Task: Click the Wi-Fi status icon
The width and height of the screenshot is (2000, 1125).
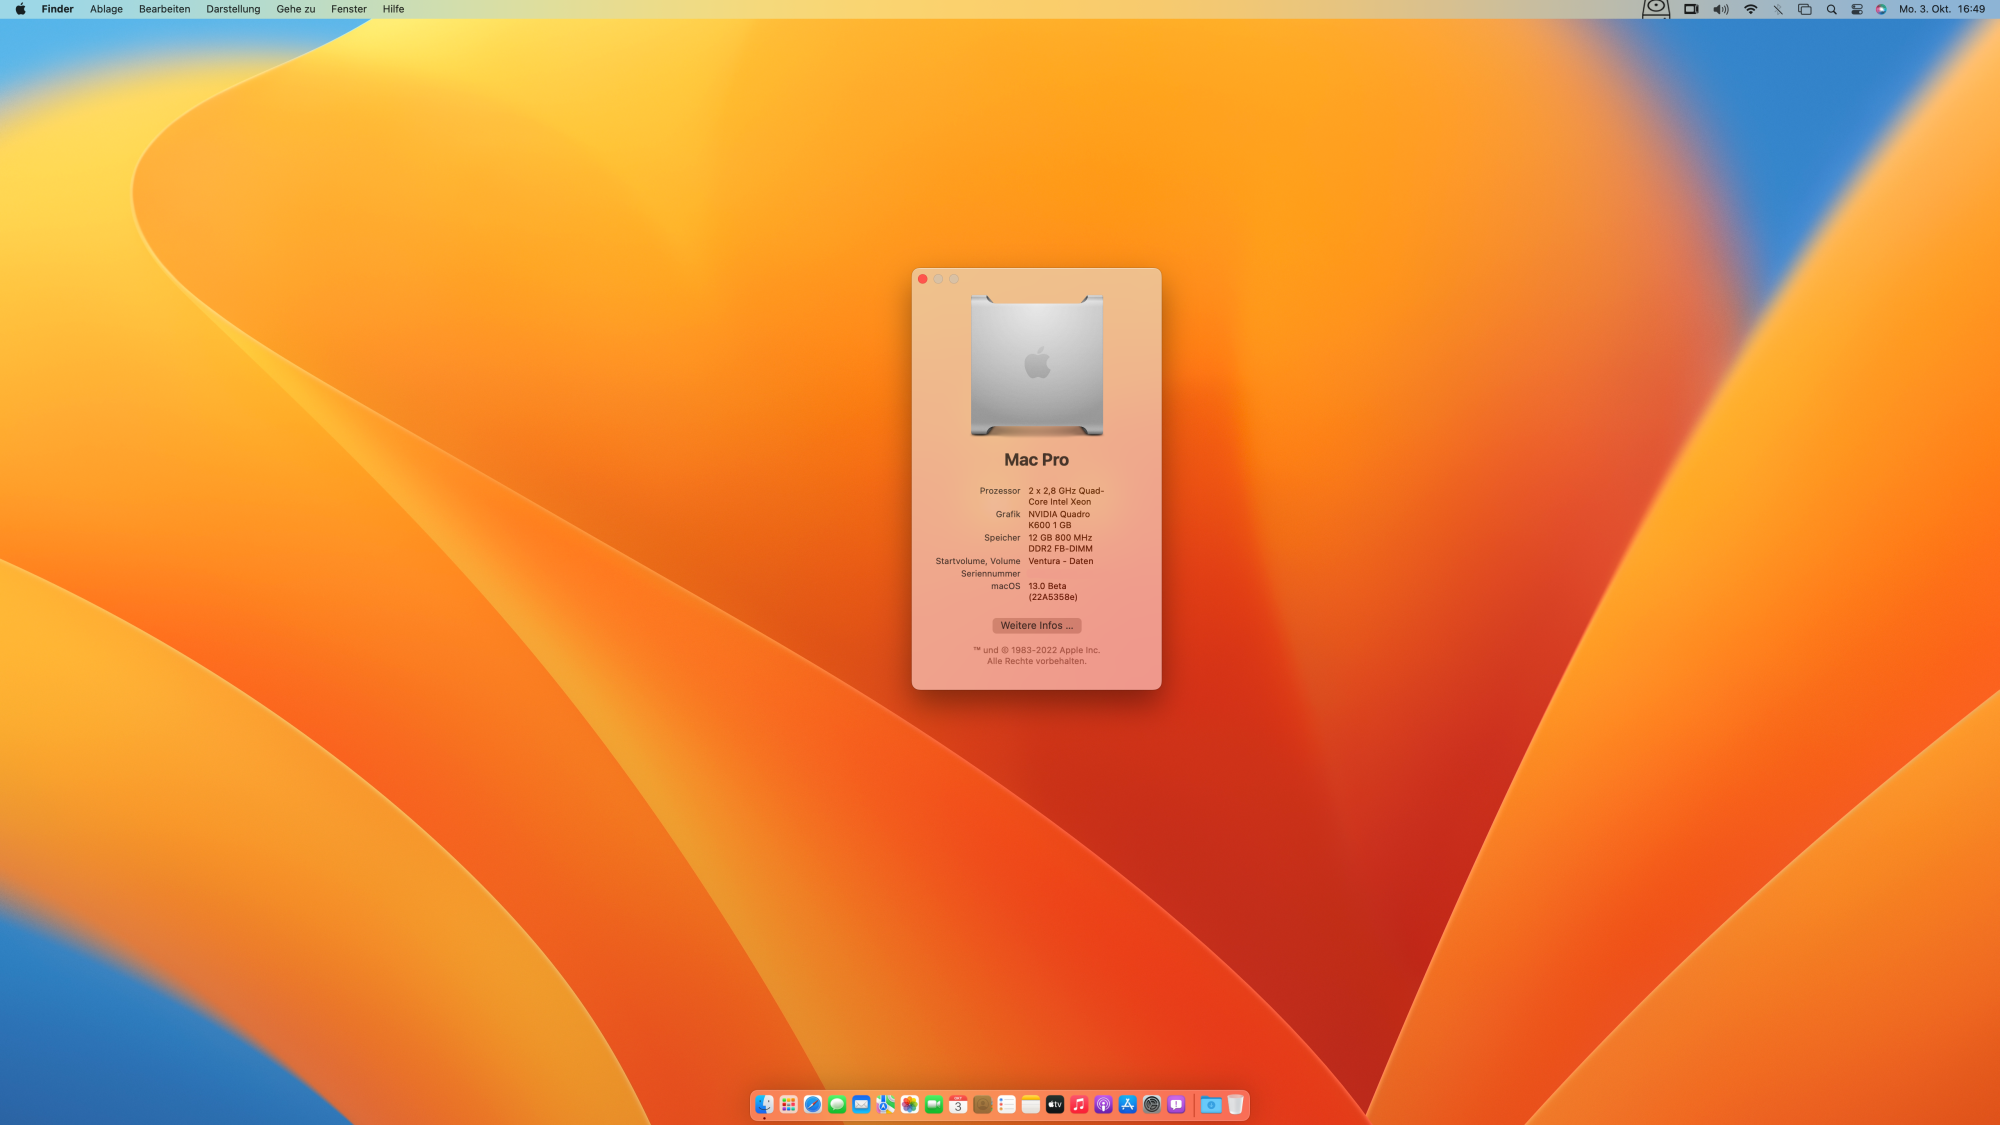Action: [1750, 9]
